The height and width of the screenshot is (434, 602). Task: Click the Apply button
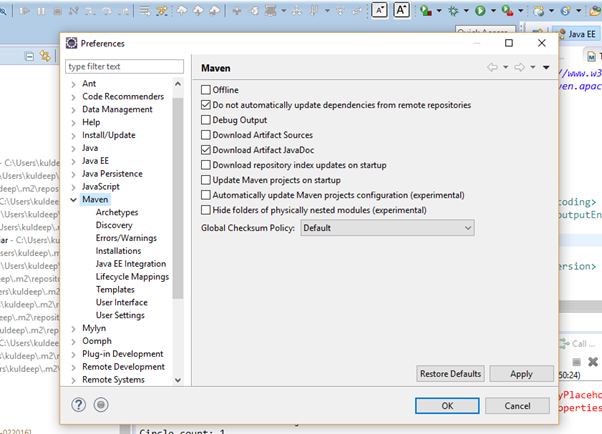pos(520,373)
